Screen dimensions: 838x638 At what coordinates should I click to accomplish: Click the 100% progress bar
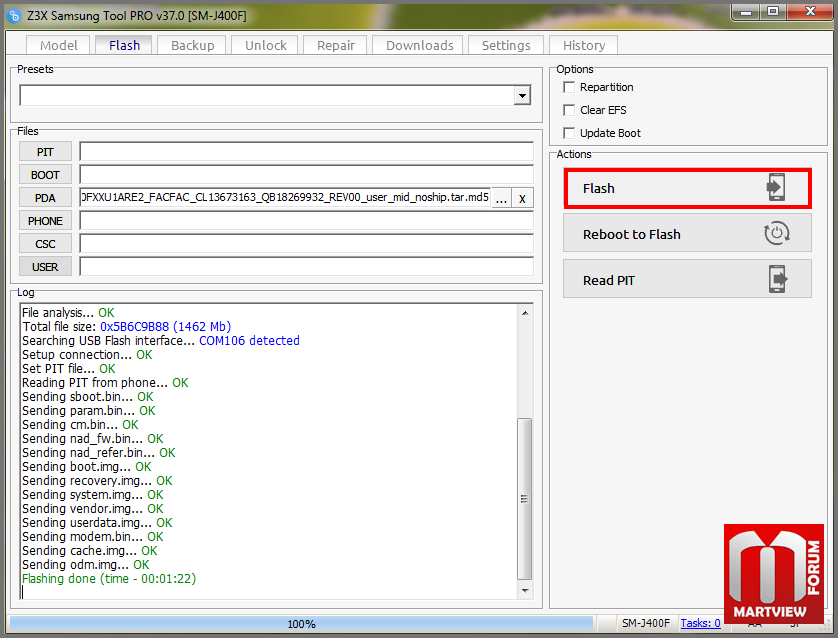[301, 624]
